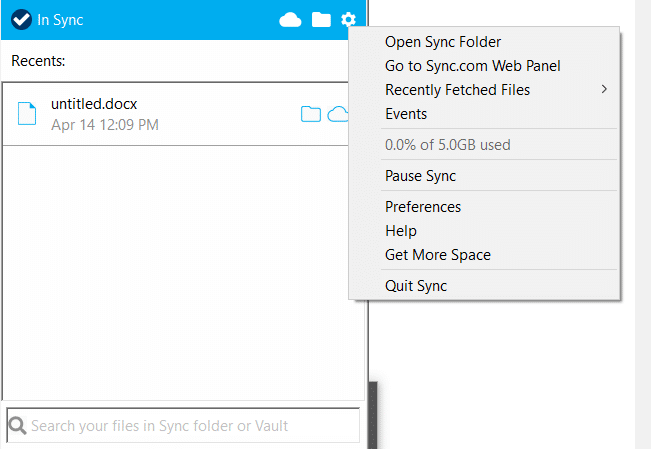Click the In Sync status text
Screen dimensions: 651x449
(x=60, y=20)
